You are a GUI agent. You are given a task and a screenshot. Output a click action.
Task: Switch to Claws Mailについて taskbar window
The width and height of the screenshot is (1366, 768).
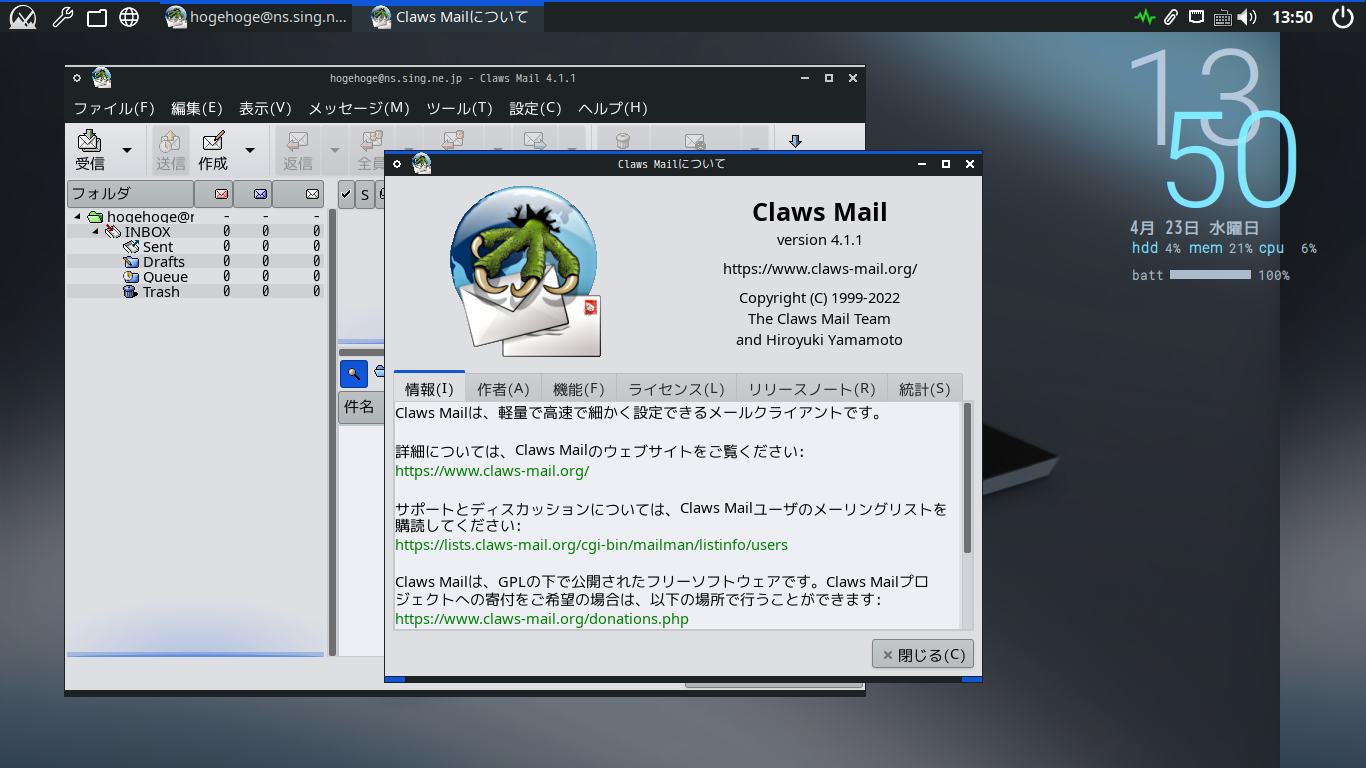point(449,17)
